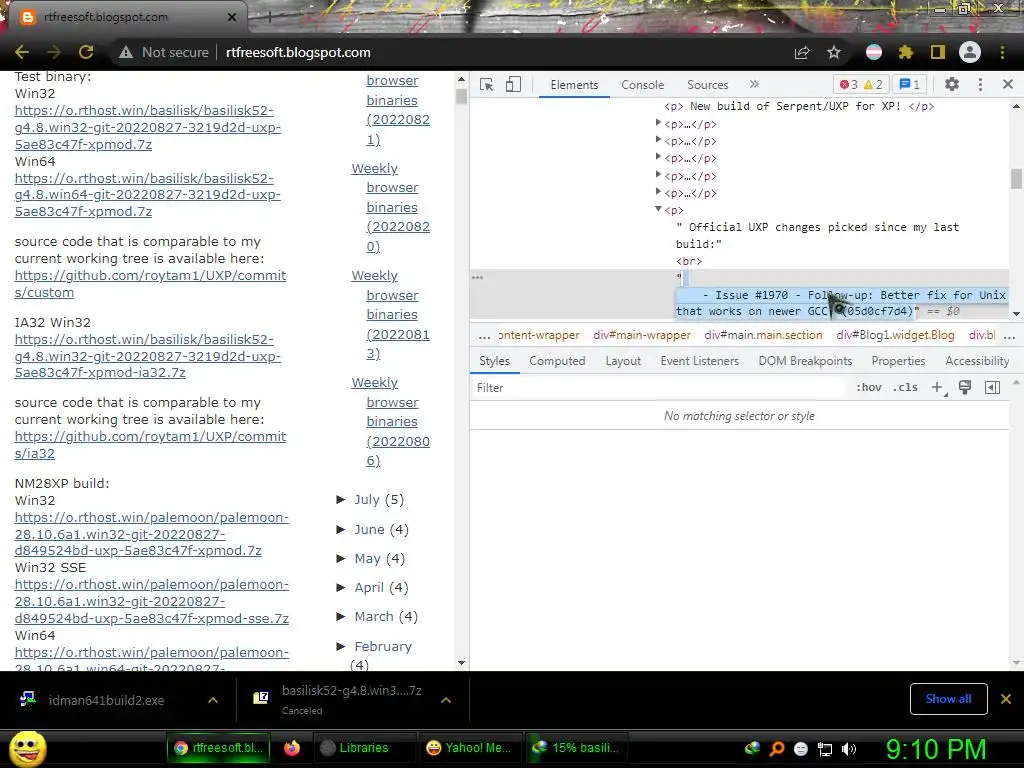Bookmark this page with the star
The image size is (1024, 768).
click(834, 52)
